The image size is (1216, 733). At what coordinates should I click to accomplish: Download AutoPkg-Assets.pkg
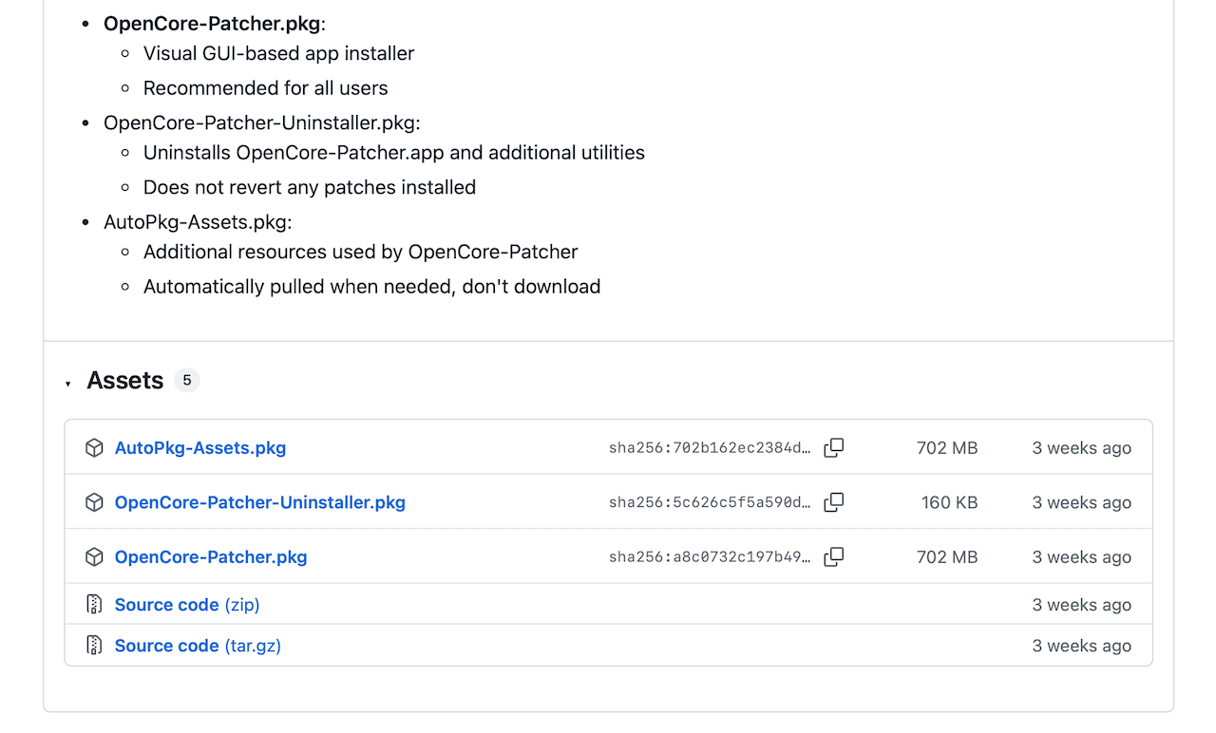200,448
